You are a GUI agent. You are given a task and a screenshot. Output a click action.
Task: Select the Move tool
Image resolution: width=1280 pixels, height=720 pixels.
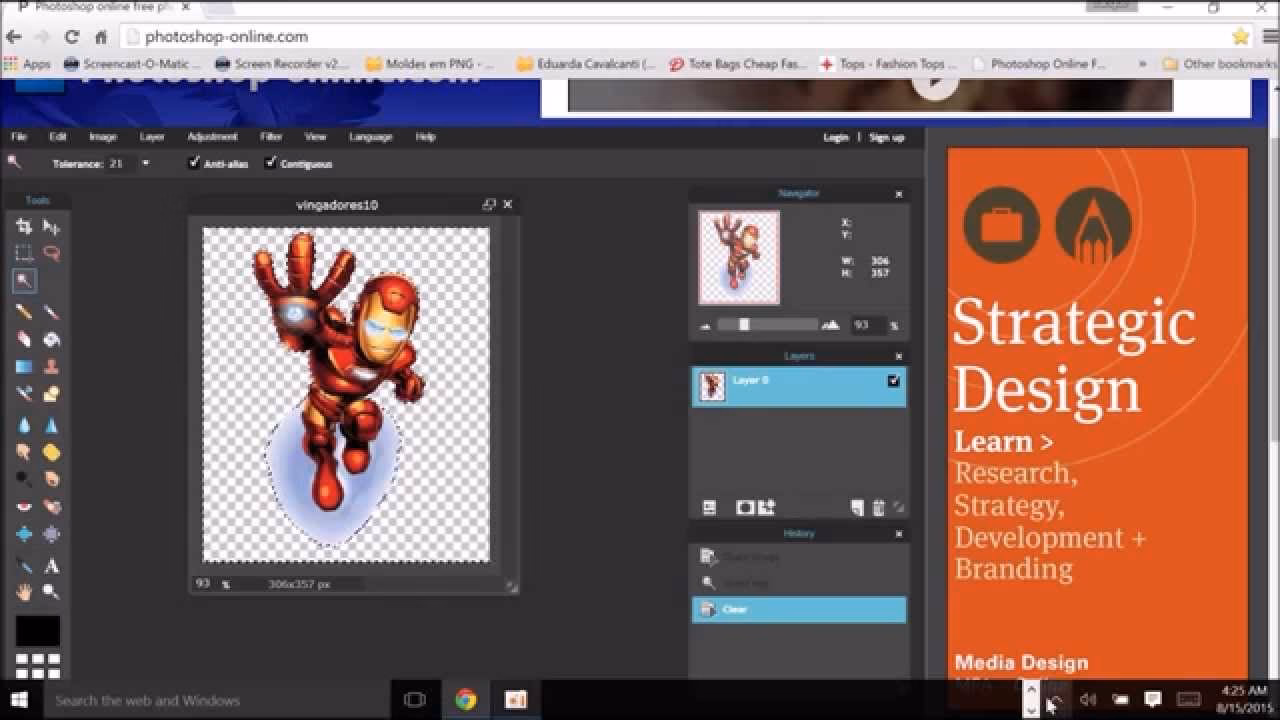tap(52, 226)
